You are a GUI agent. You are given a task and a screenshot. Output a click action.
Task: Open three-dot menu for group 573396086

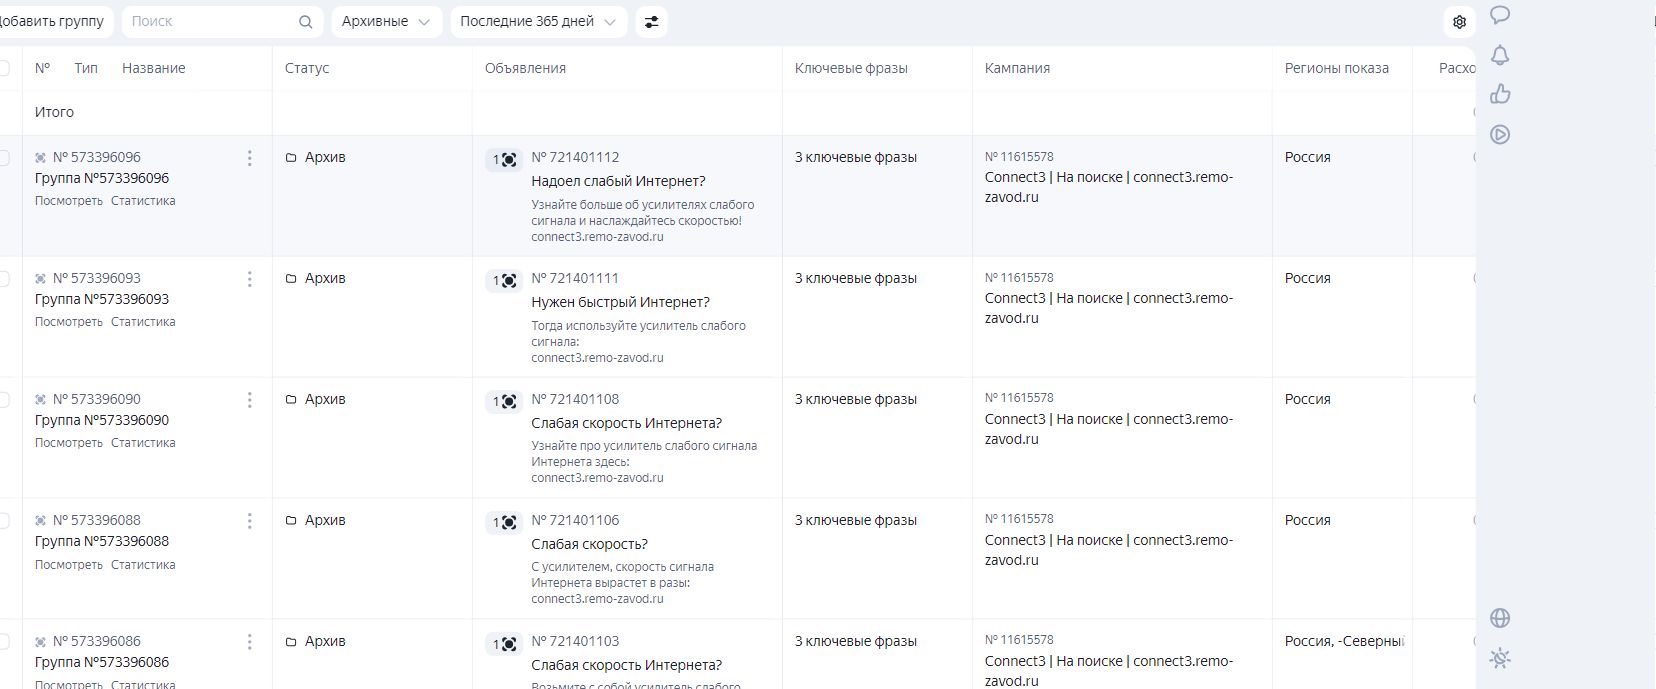249,642
